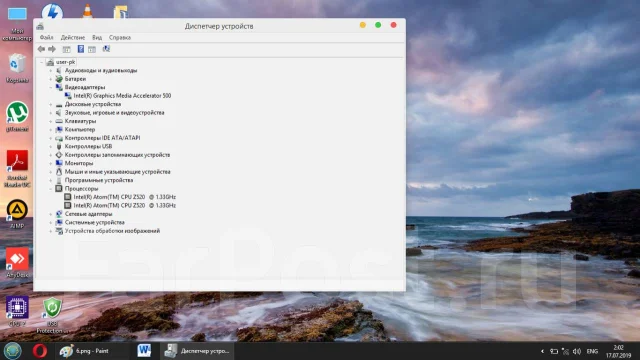
Task: Launch the AIMP desktop shortcut
Action: pyautogui.click(x=17, y=213)
